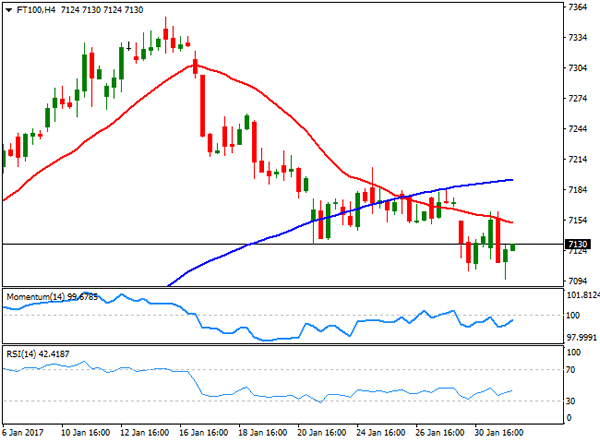Click the 12 Jan 16:00 time label
600x443 pixels.
pyautogui.click(x=144, y=433)
